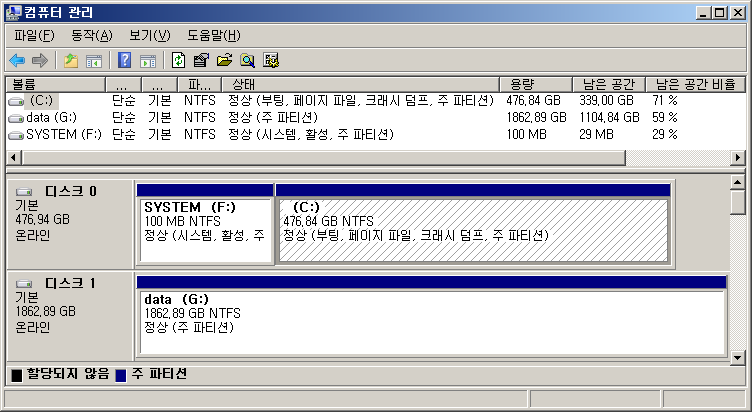Click the navy 주 파티션 legend swatch
This screenshot has width=752, height=412.
click(121, 376)
